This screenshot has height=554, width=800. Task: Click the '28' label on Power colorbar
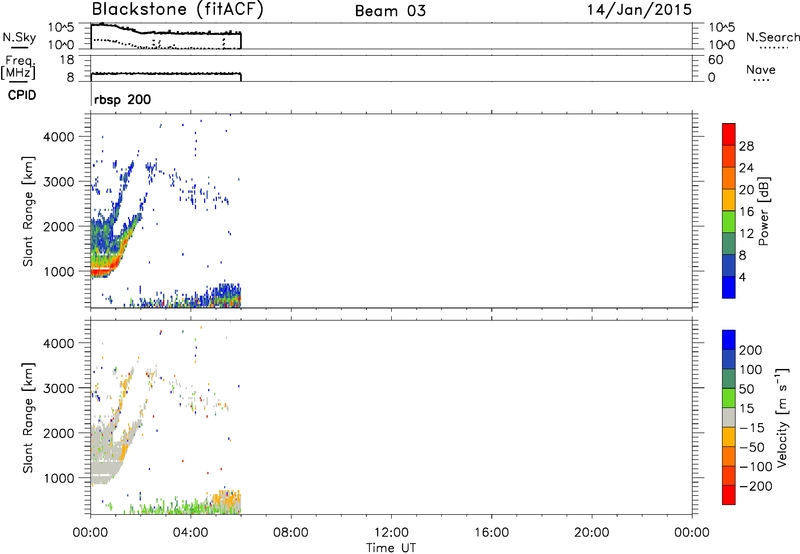click(746, 146)
